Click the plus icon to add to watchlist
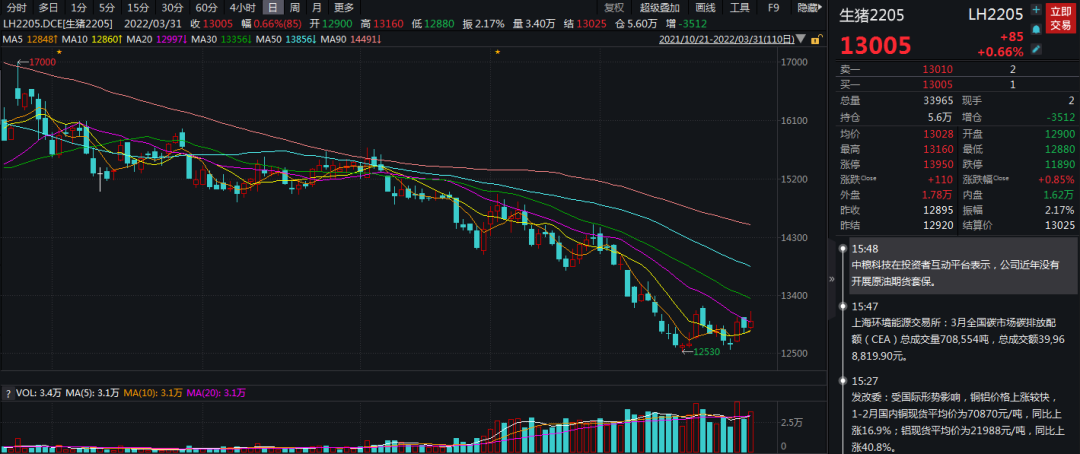1080x454 pixels. point(1036,9)
